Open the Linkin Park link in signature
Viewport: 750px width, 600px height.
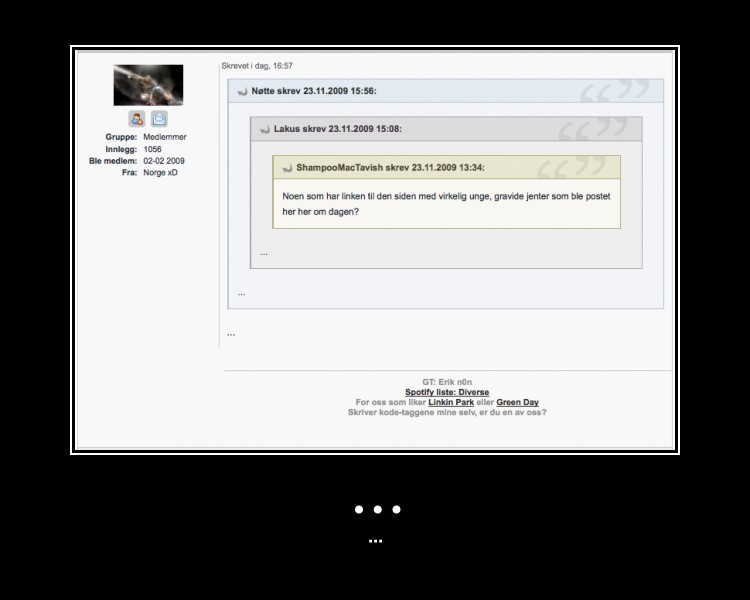pos(451,402)
